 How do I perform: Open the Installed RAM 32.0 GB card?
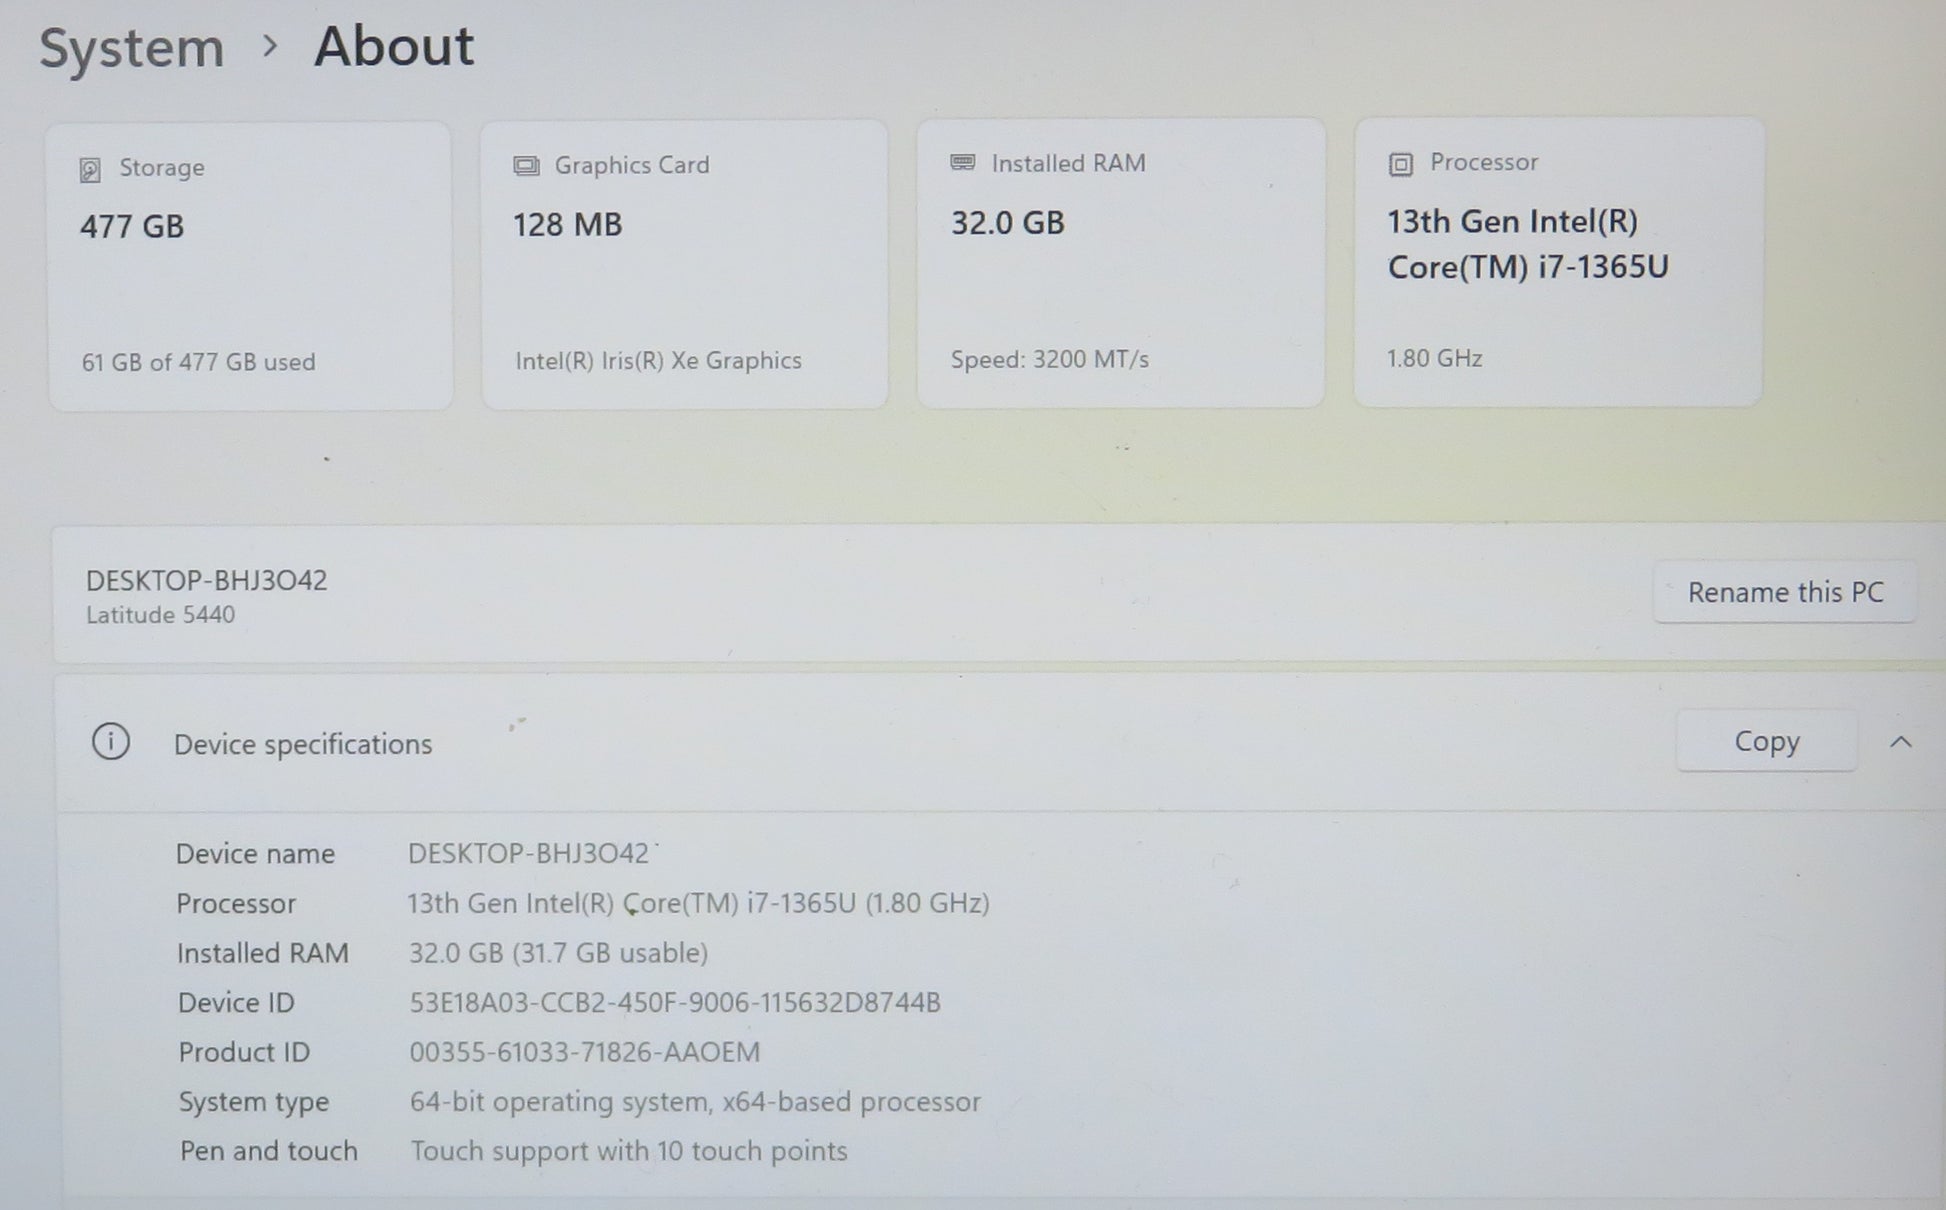(x=1120, y=263)
